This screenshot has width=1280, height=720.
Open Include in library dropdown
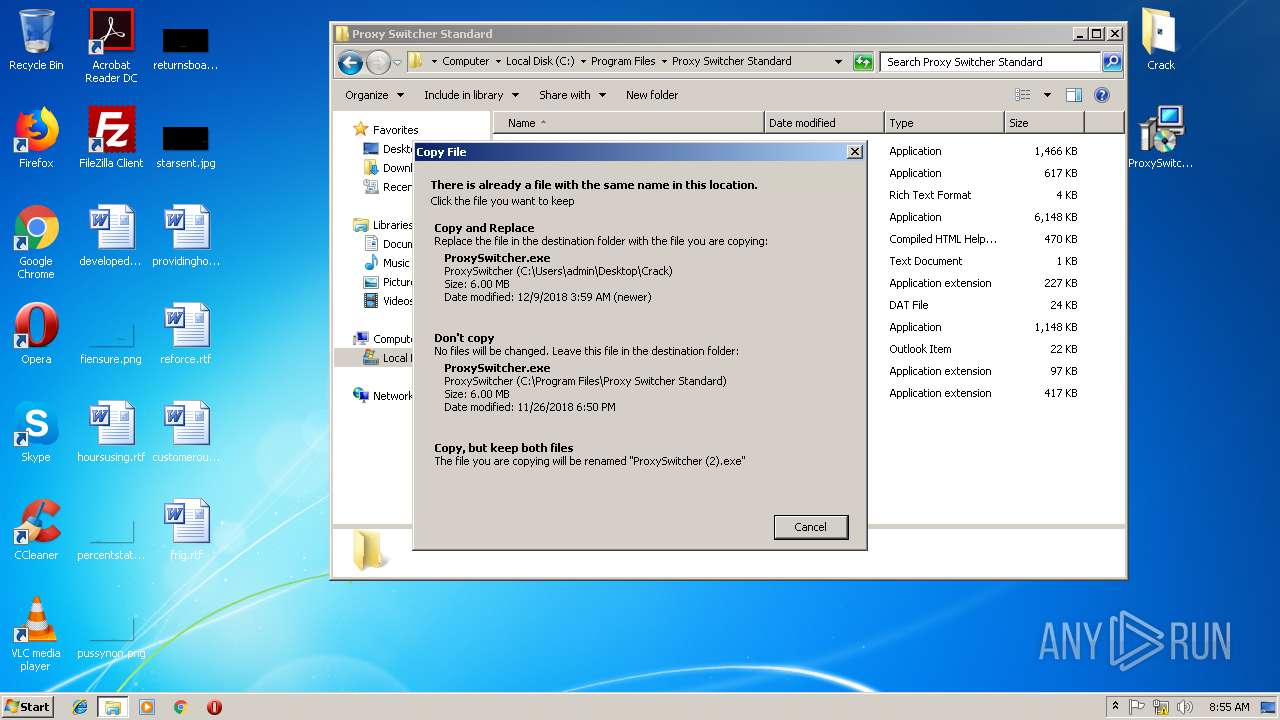(471, 95)
